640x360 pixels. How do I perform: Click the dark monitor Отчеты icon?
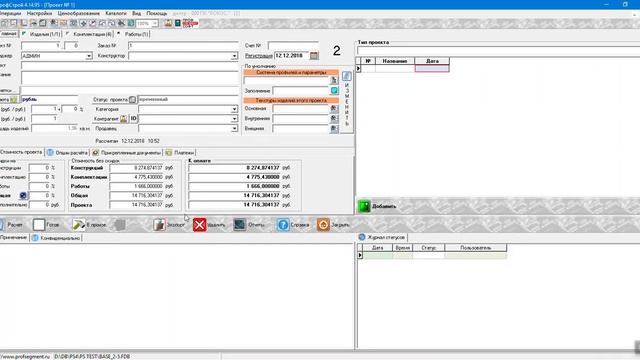click(x=240, y=224)
